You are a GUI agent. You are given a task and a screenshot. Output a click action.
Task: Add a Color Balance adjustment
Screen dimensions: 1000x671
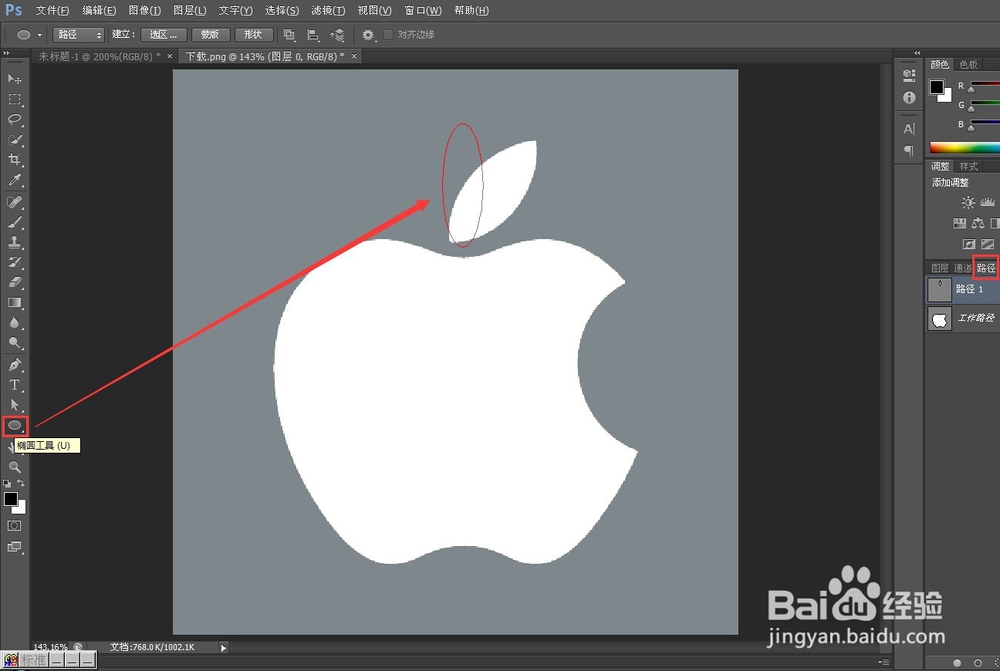tap(978, 223)
